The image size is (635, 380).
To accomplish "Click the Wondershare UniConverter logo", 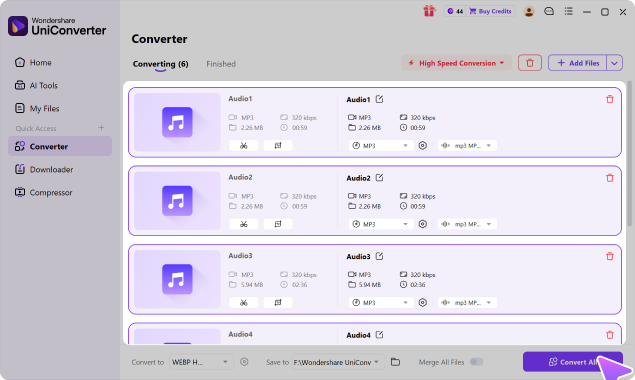I will (x=57, y=26).
